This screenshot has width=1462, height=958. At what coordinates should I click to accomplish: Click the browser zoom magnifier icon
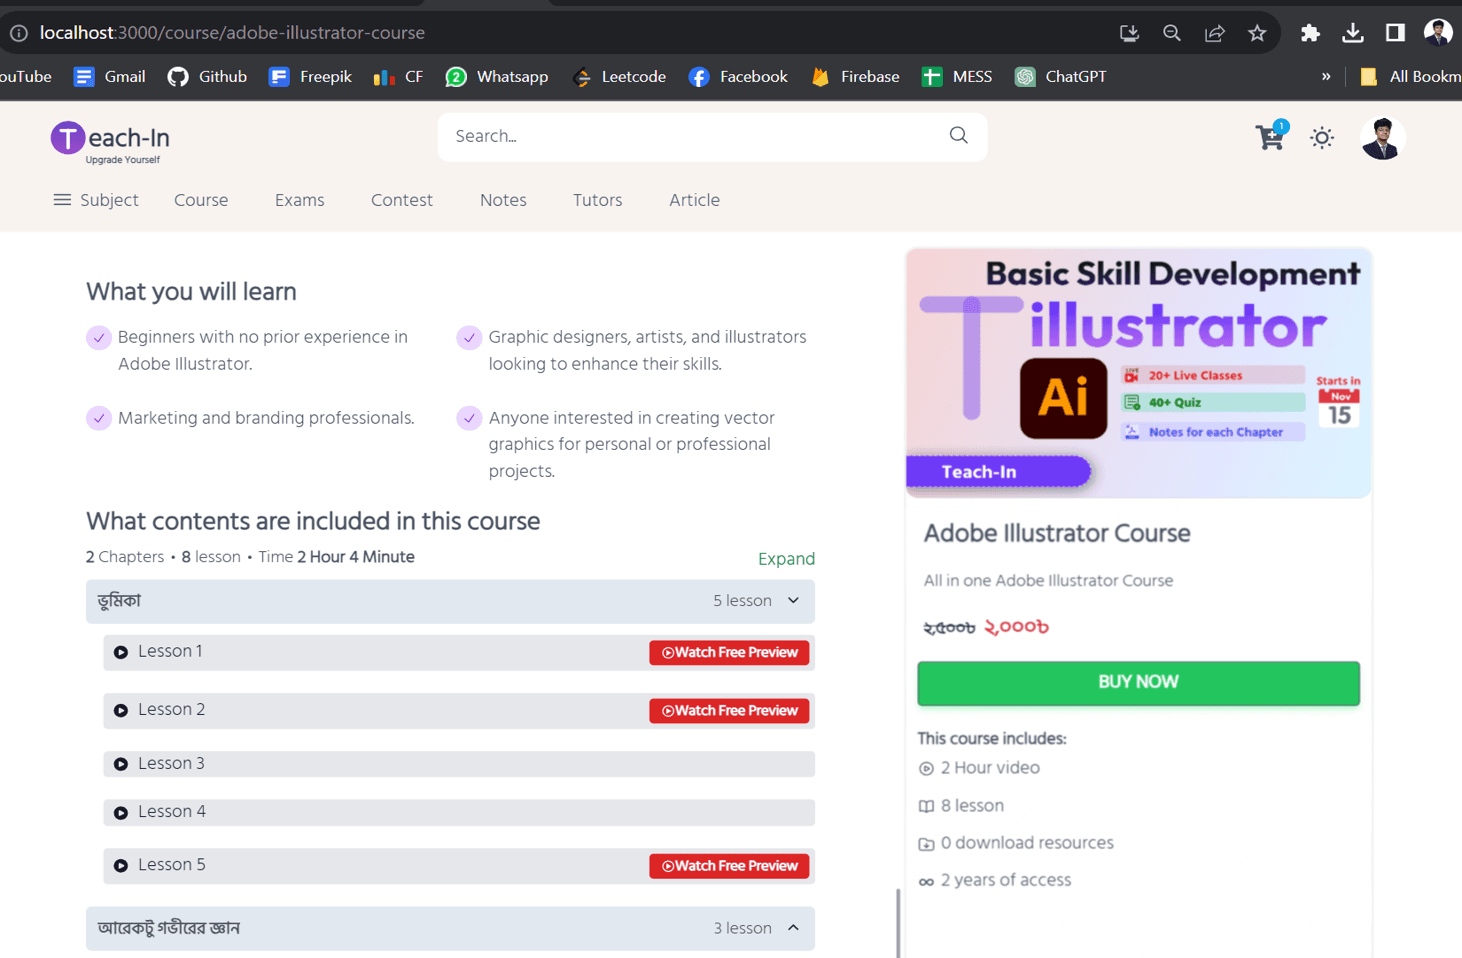[x=1172, y=33]
